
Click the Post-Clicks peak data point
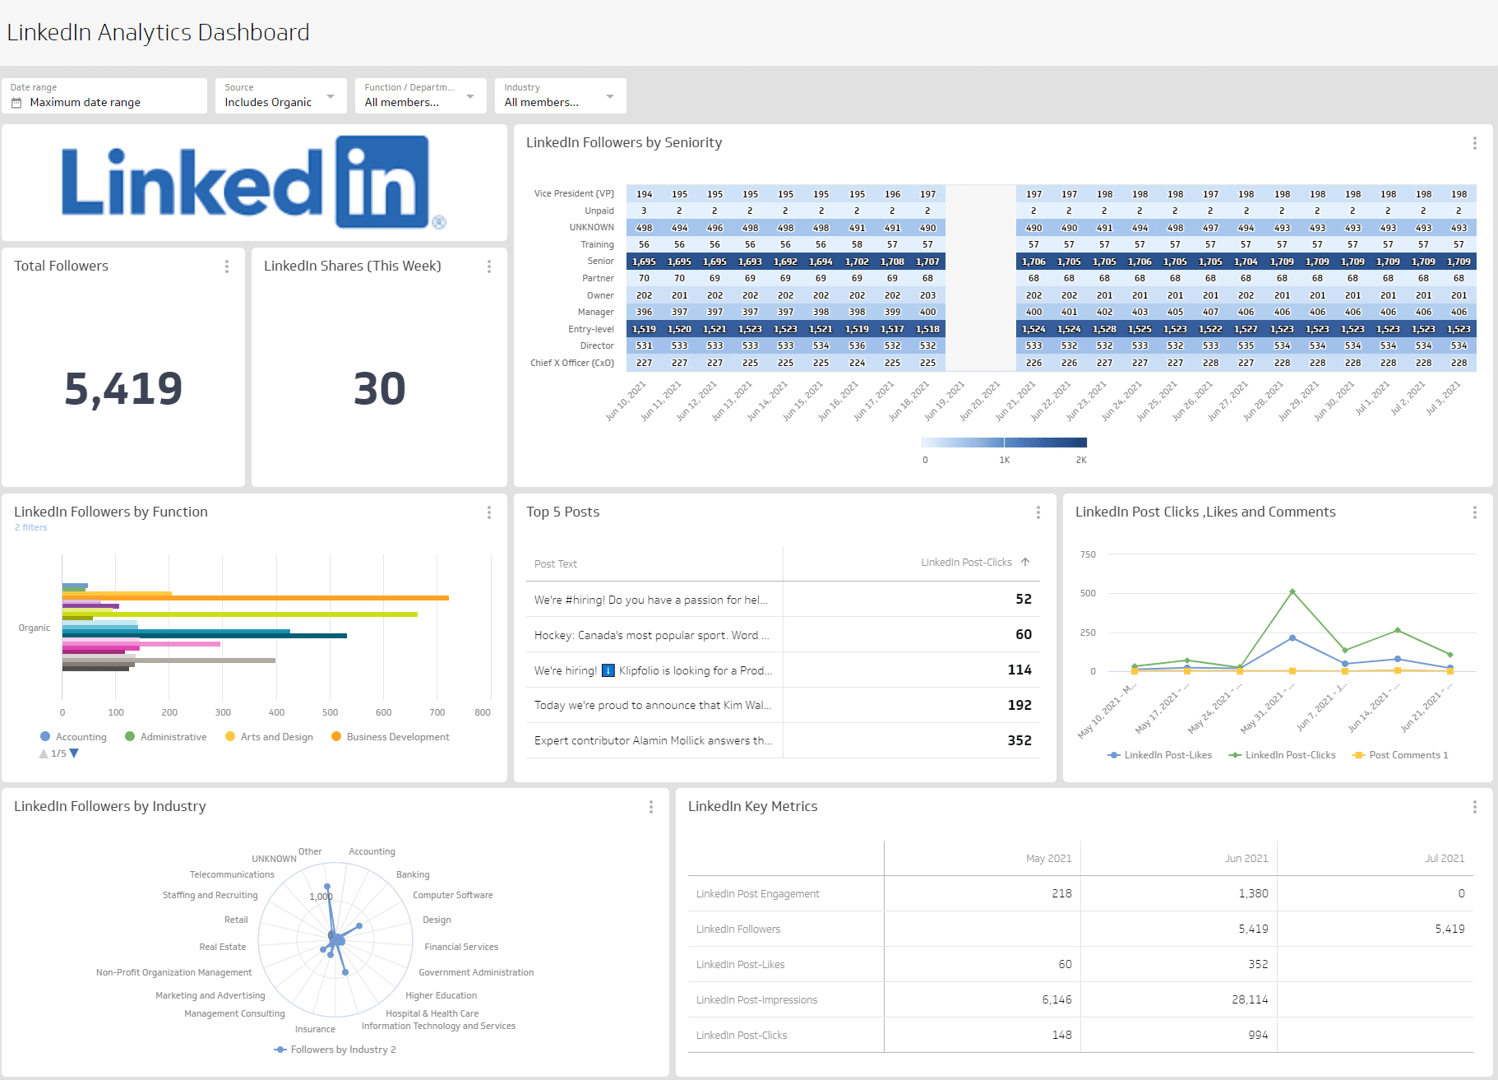point(1292,592)
